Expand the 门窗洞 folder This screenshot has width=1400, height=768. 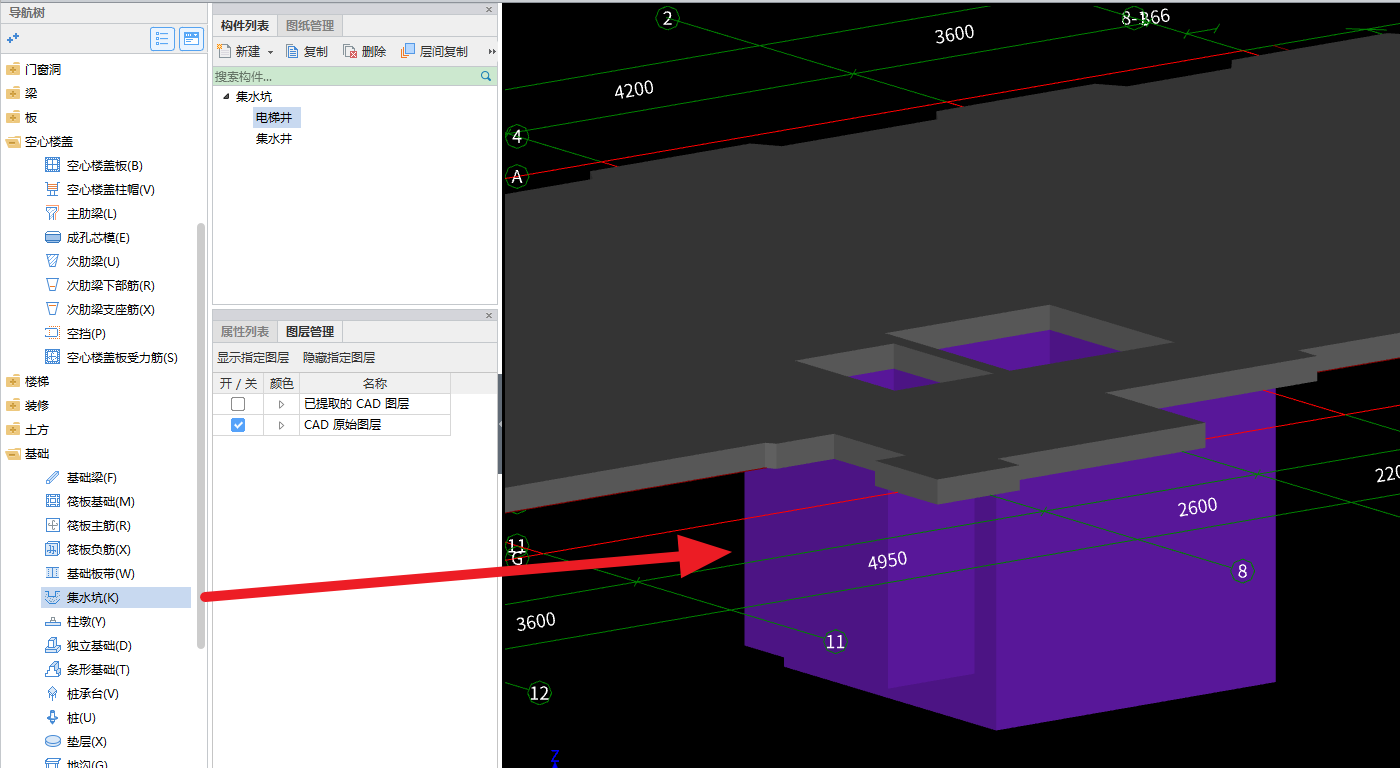tap(13, 69)
